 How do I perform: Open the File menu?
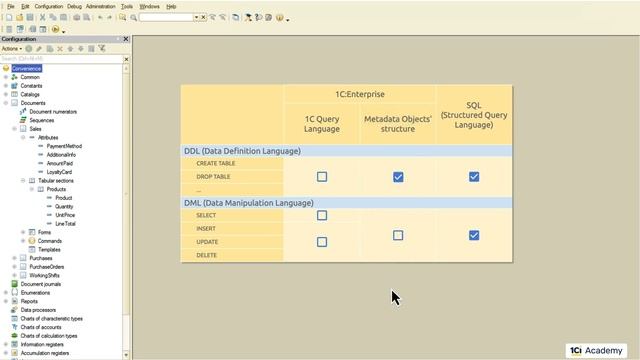[11, 7]
